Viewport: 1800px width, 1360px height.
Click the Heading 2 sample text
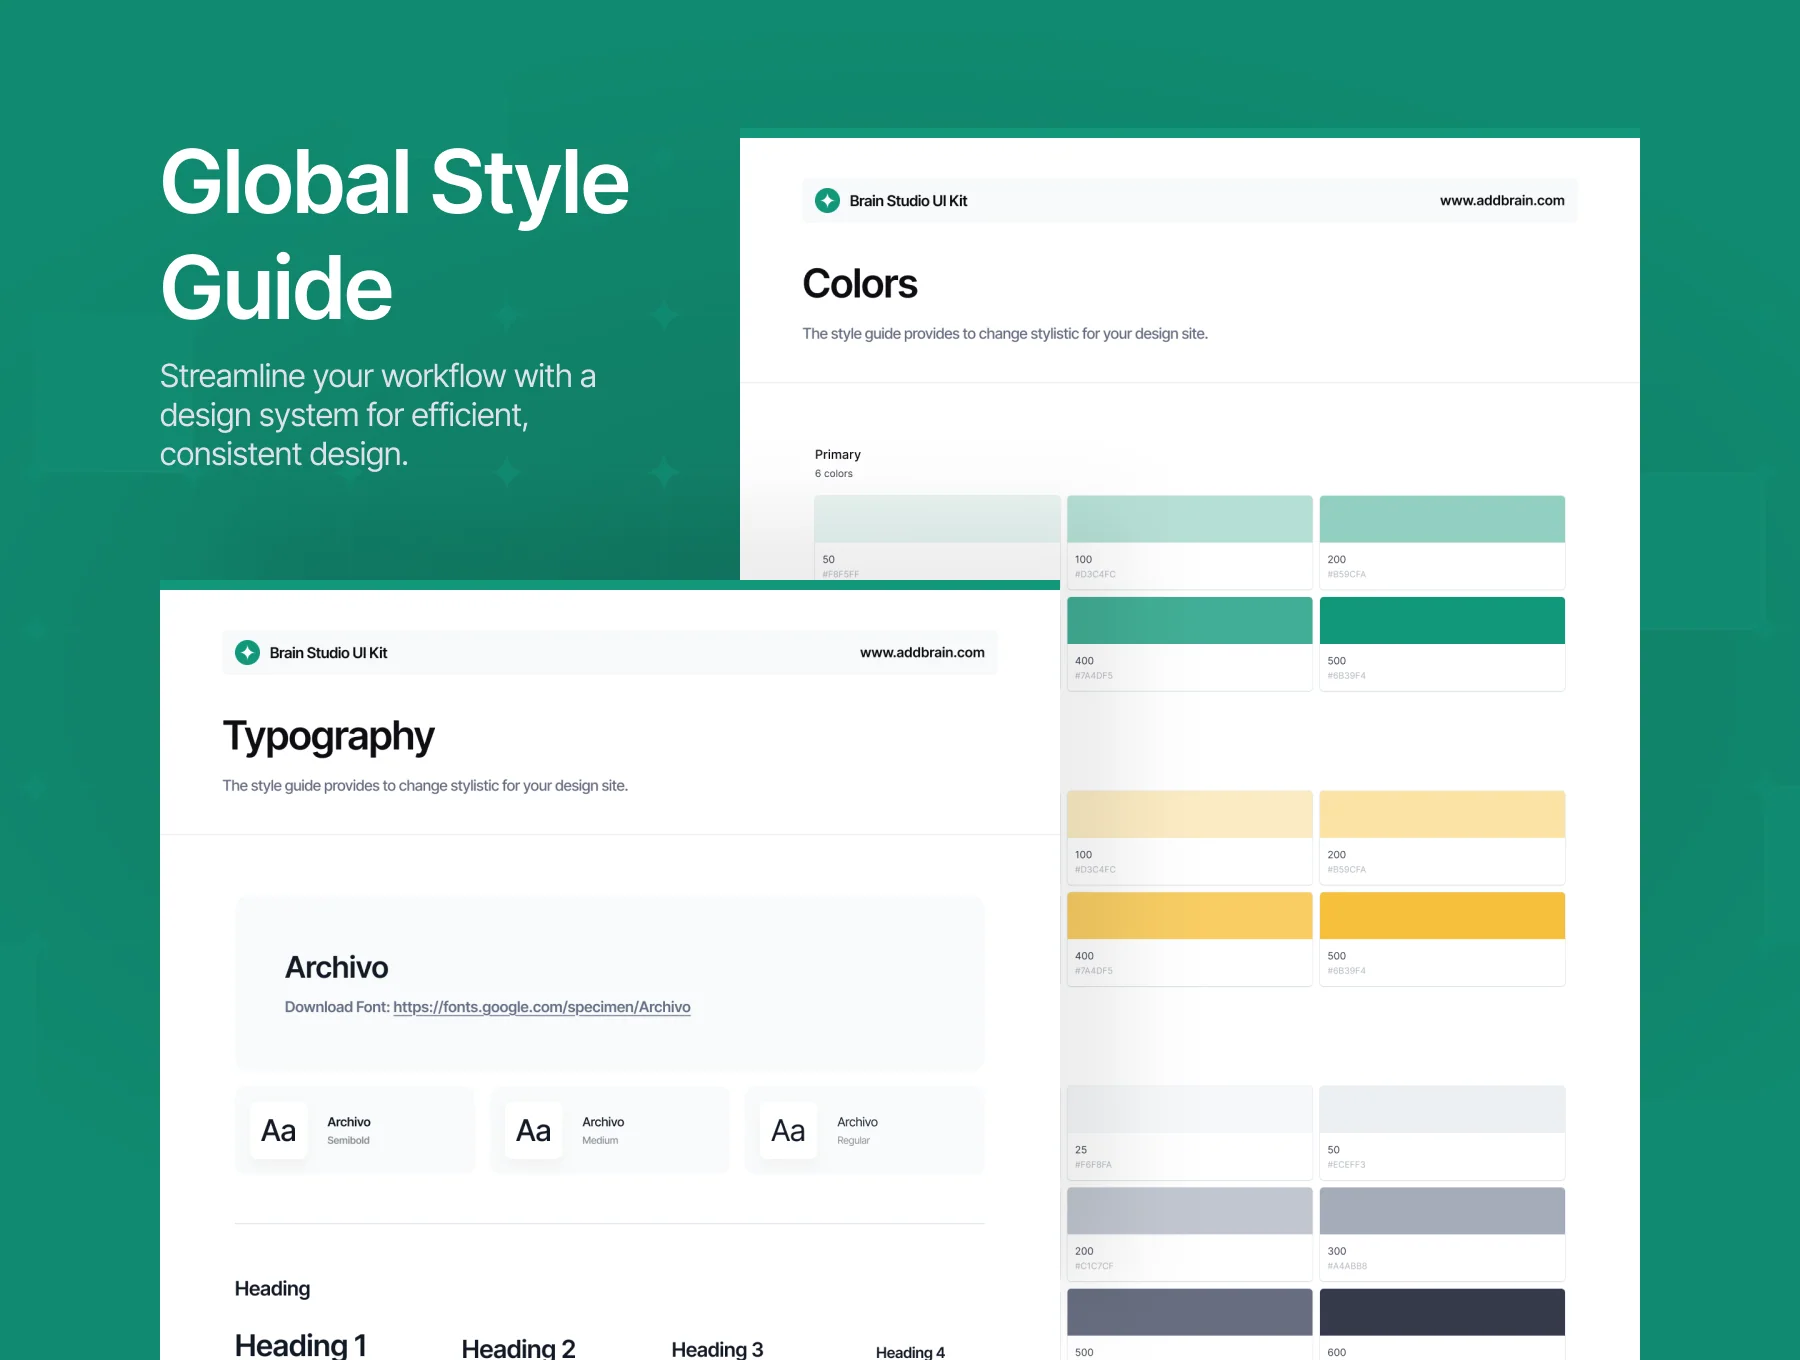pos(518,1348)
